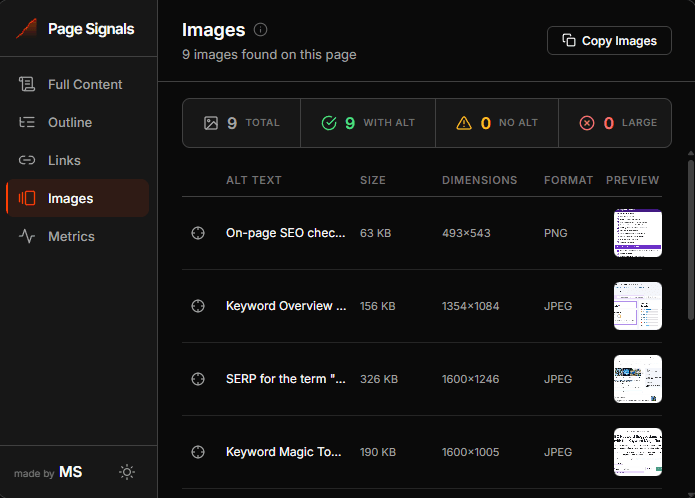Click the green check icon in With Alt
The width and height of the screenshot is (695, 498).
329,123
